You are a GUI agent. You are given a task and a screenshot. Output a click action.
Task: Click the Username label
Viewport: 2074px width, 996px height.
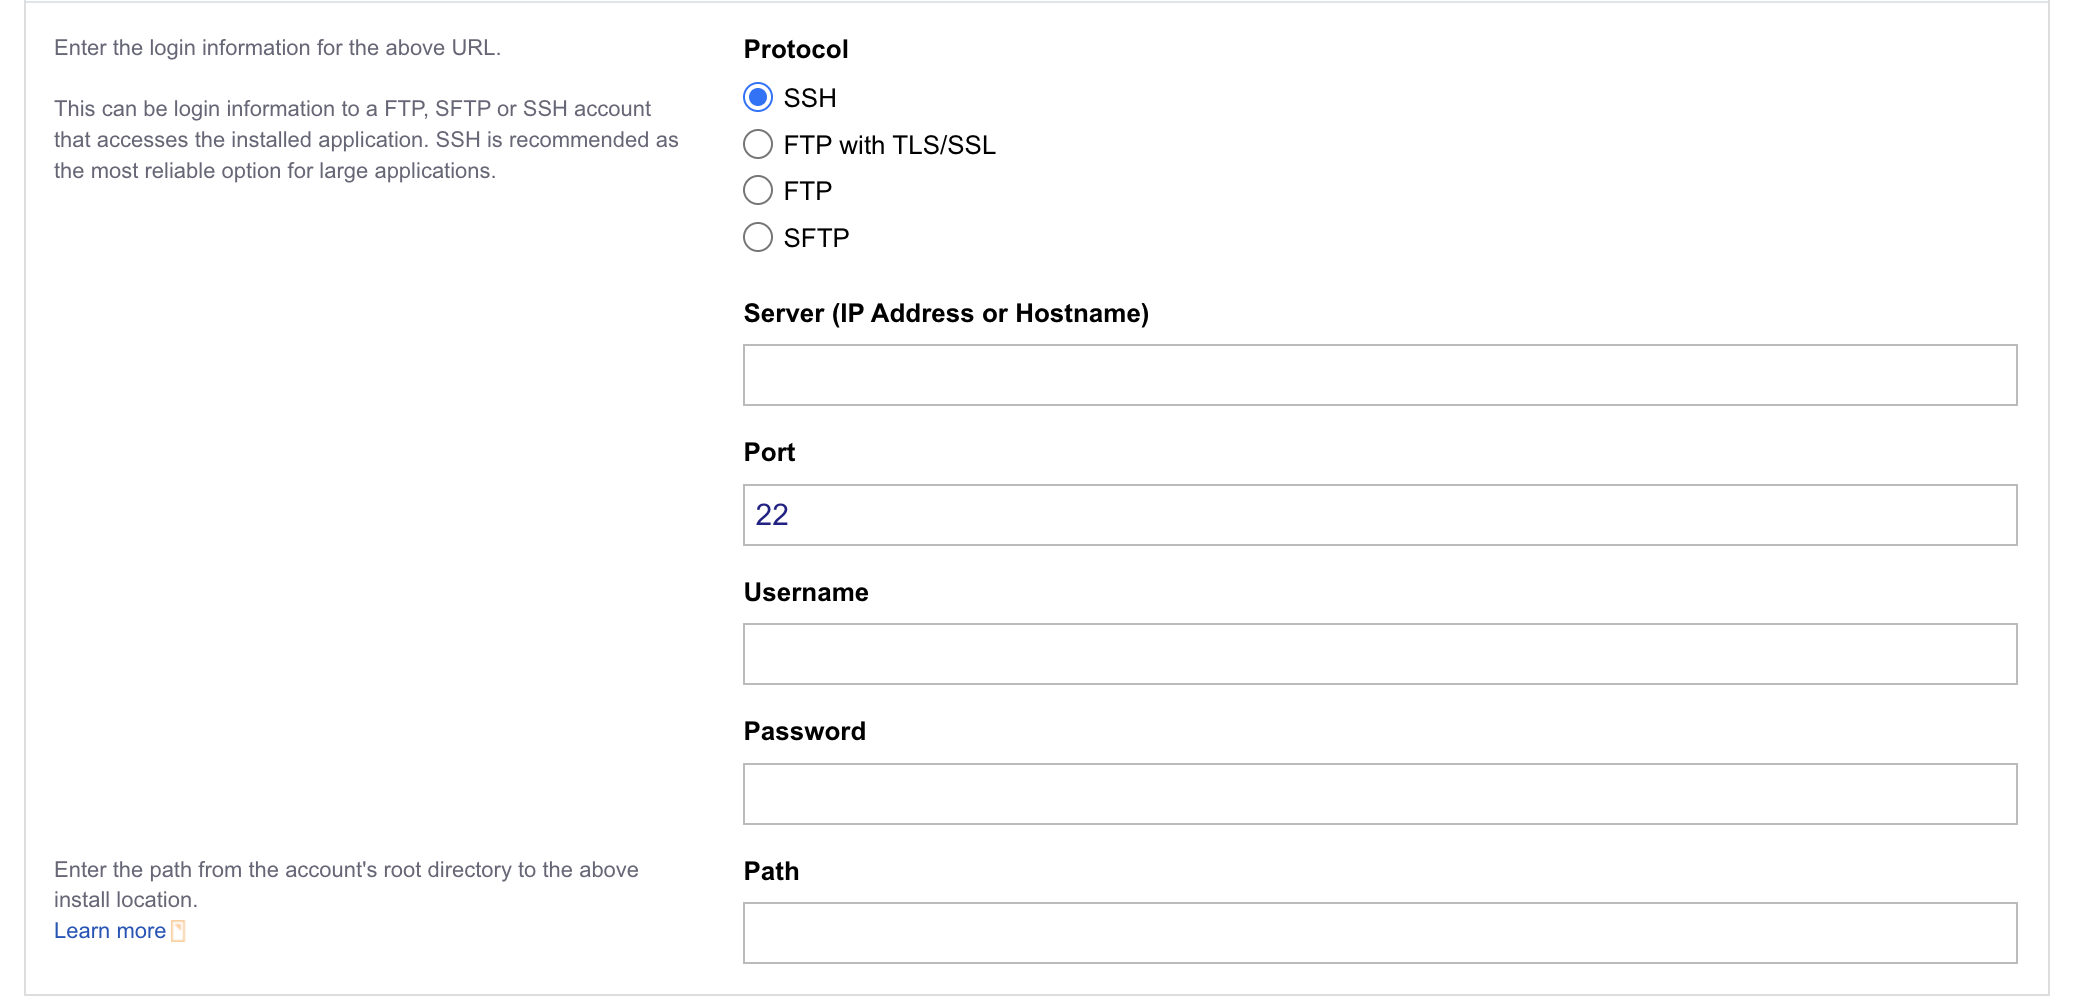(x=805, y=591)
